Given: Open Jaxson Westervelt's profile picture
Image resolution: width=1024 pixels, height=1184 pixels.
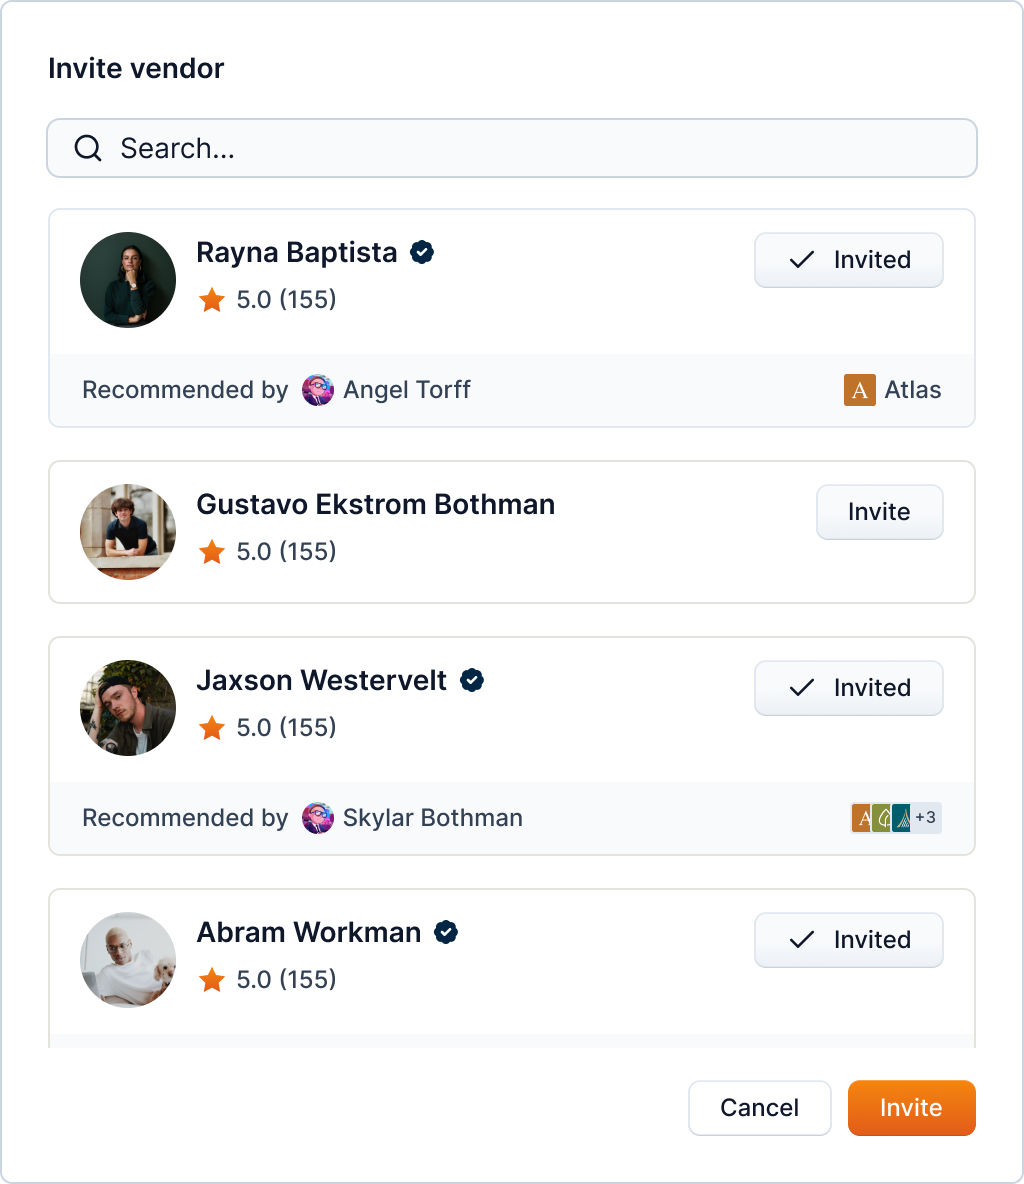Looking at the screenshot, I should coord(128,708).
